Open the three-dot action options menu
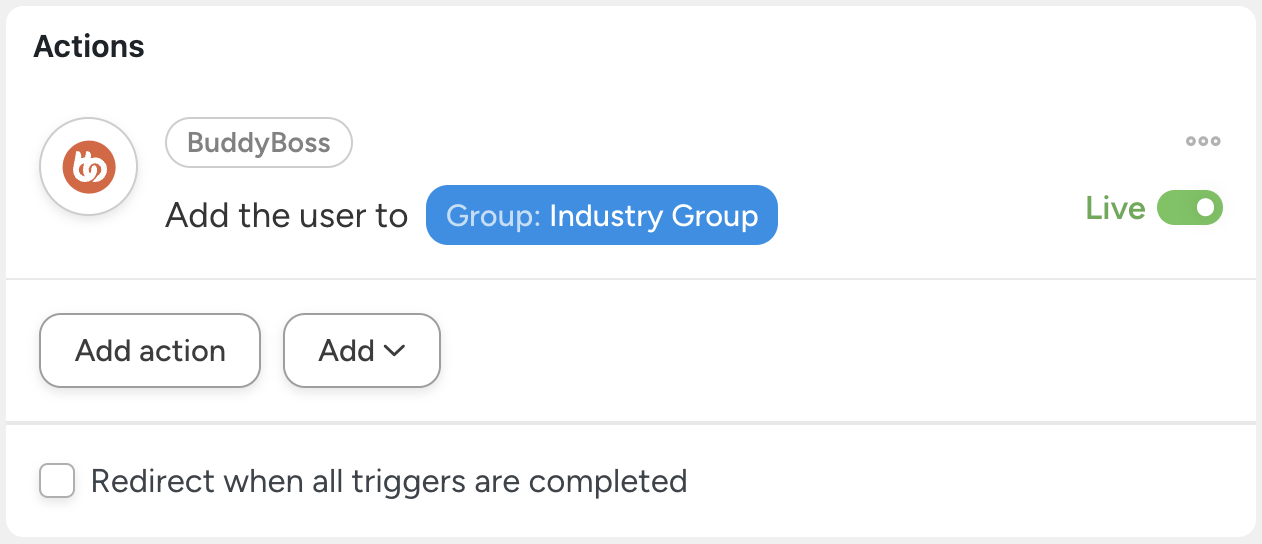This screenshot has height=544, width=1262. coord(1203,141)
